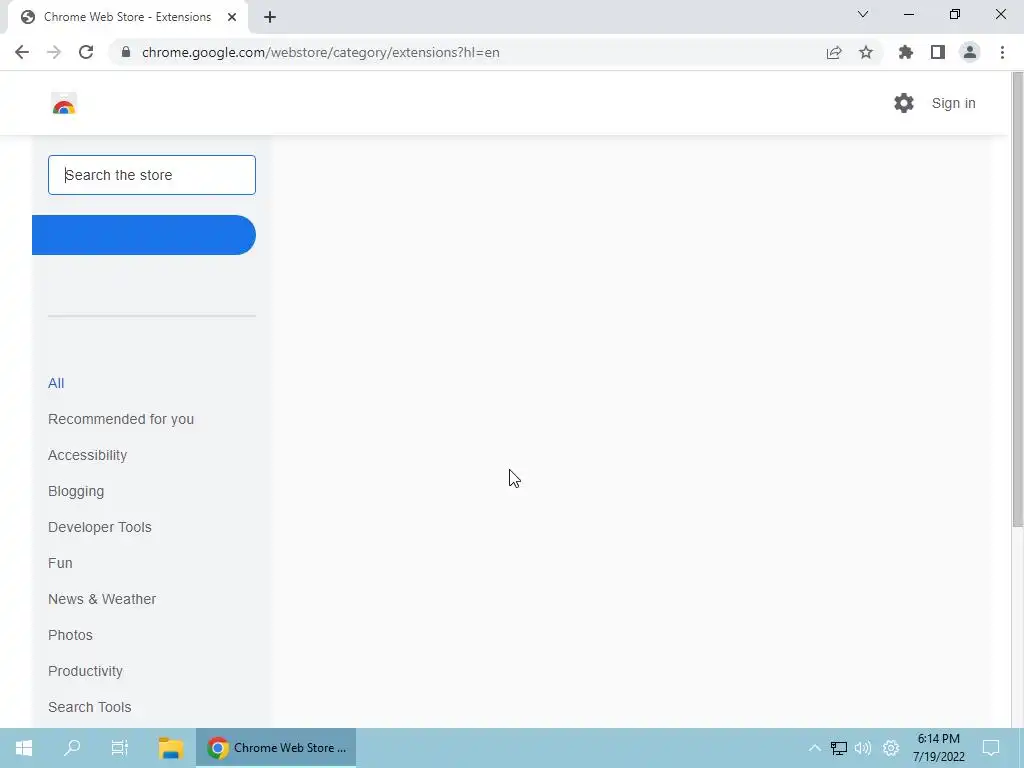This screenshot has height=768, width=1024.
Task: Open Chrome's three-dot menu
Action: (x=1002, y=52)
